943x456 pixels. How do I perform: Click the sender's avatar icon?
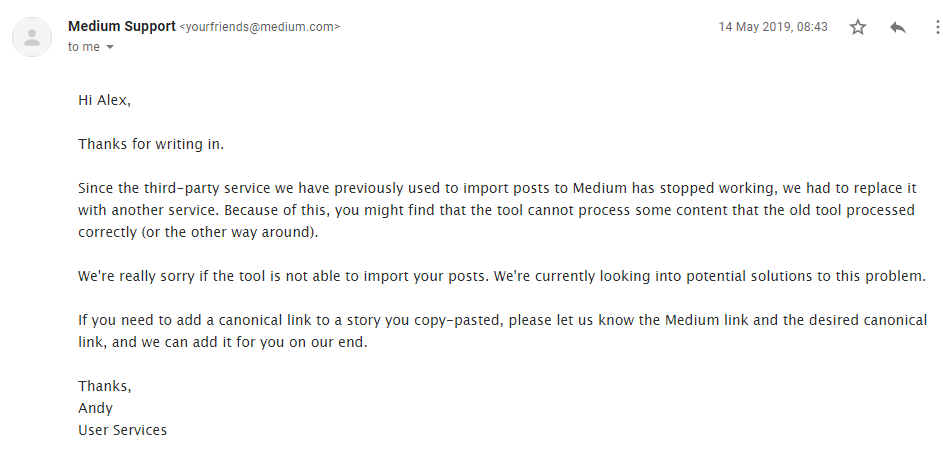point(33,38)
